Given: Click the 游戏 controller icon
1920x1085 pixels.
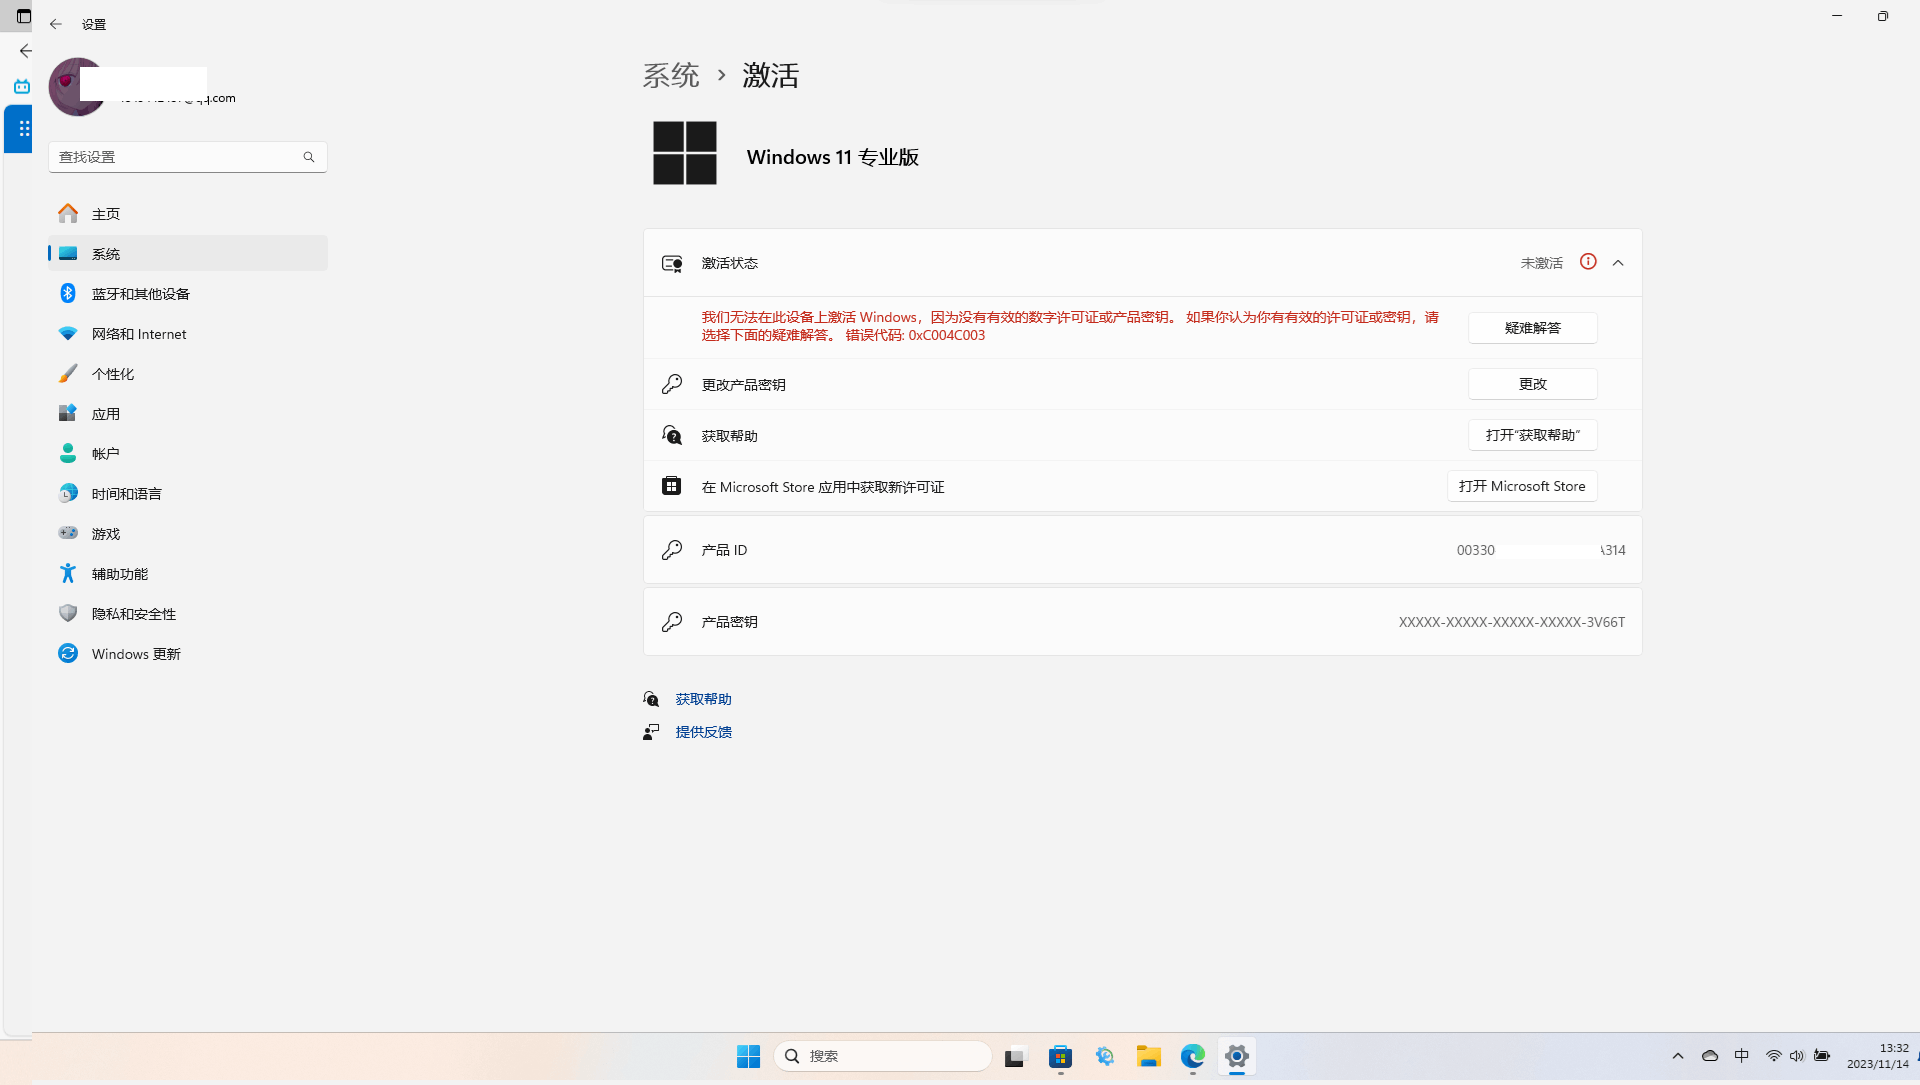Looking at the screenshot, I should 68,533.
